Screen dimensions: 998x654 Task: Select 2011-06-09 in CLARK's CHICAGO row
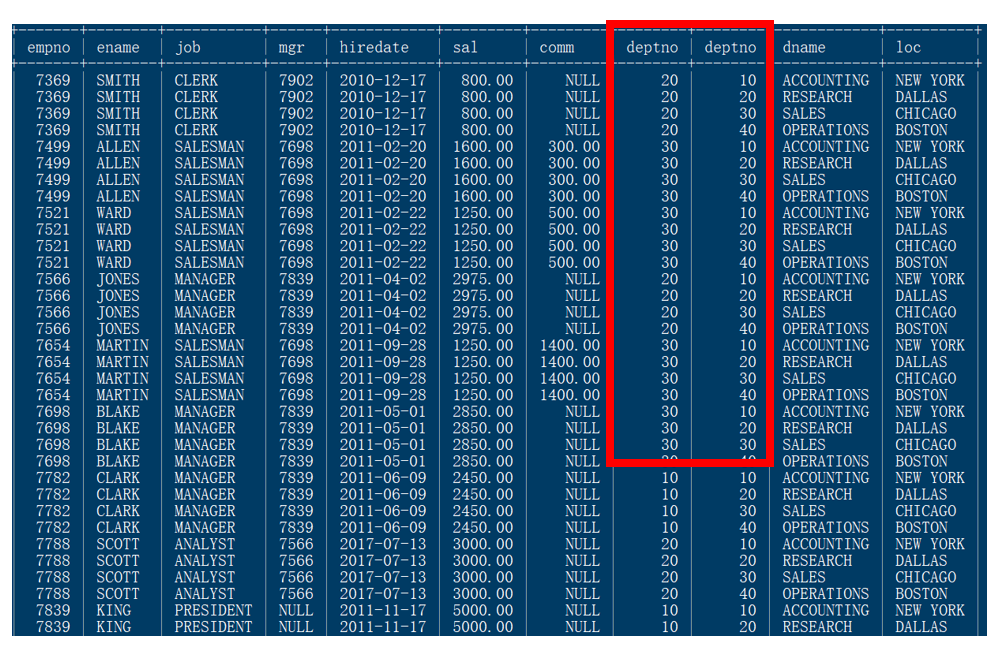coord(383,511)
